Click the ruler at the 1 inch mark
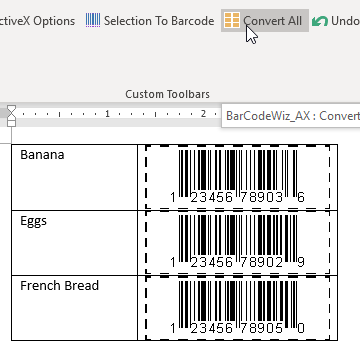 [x=107, y=114]
